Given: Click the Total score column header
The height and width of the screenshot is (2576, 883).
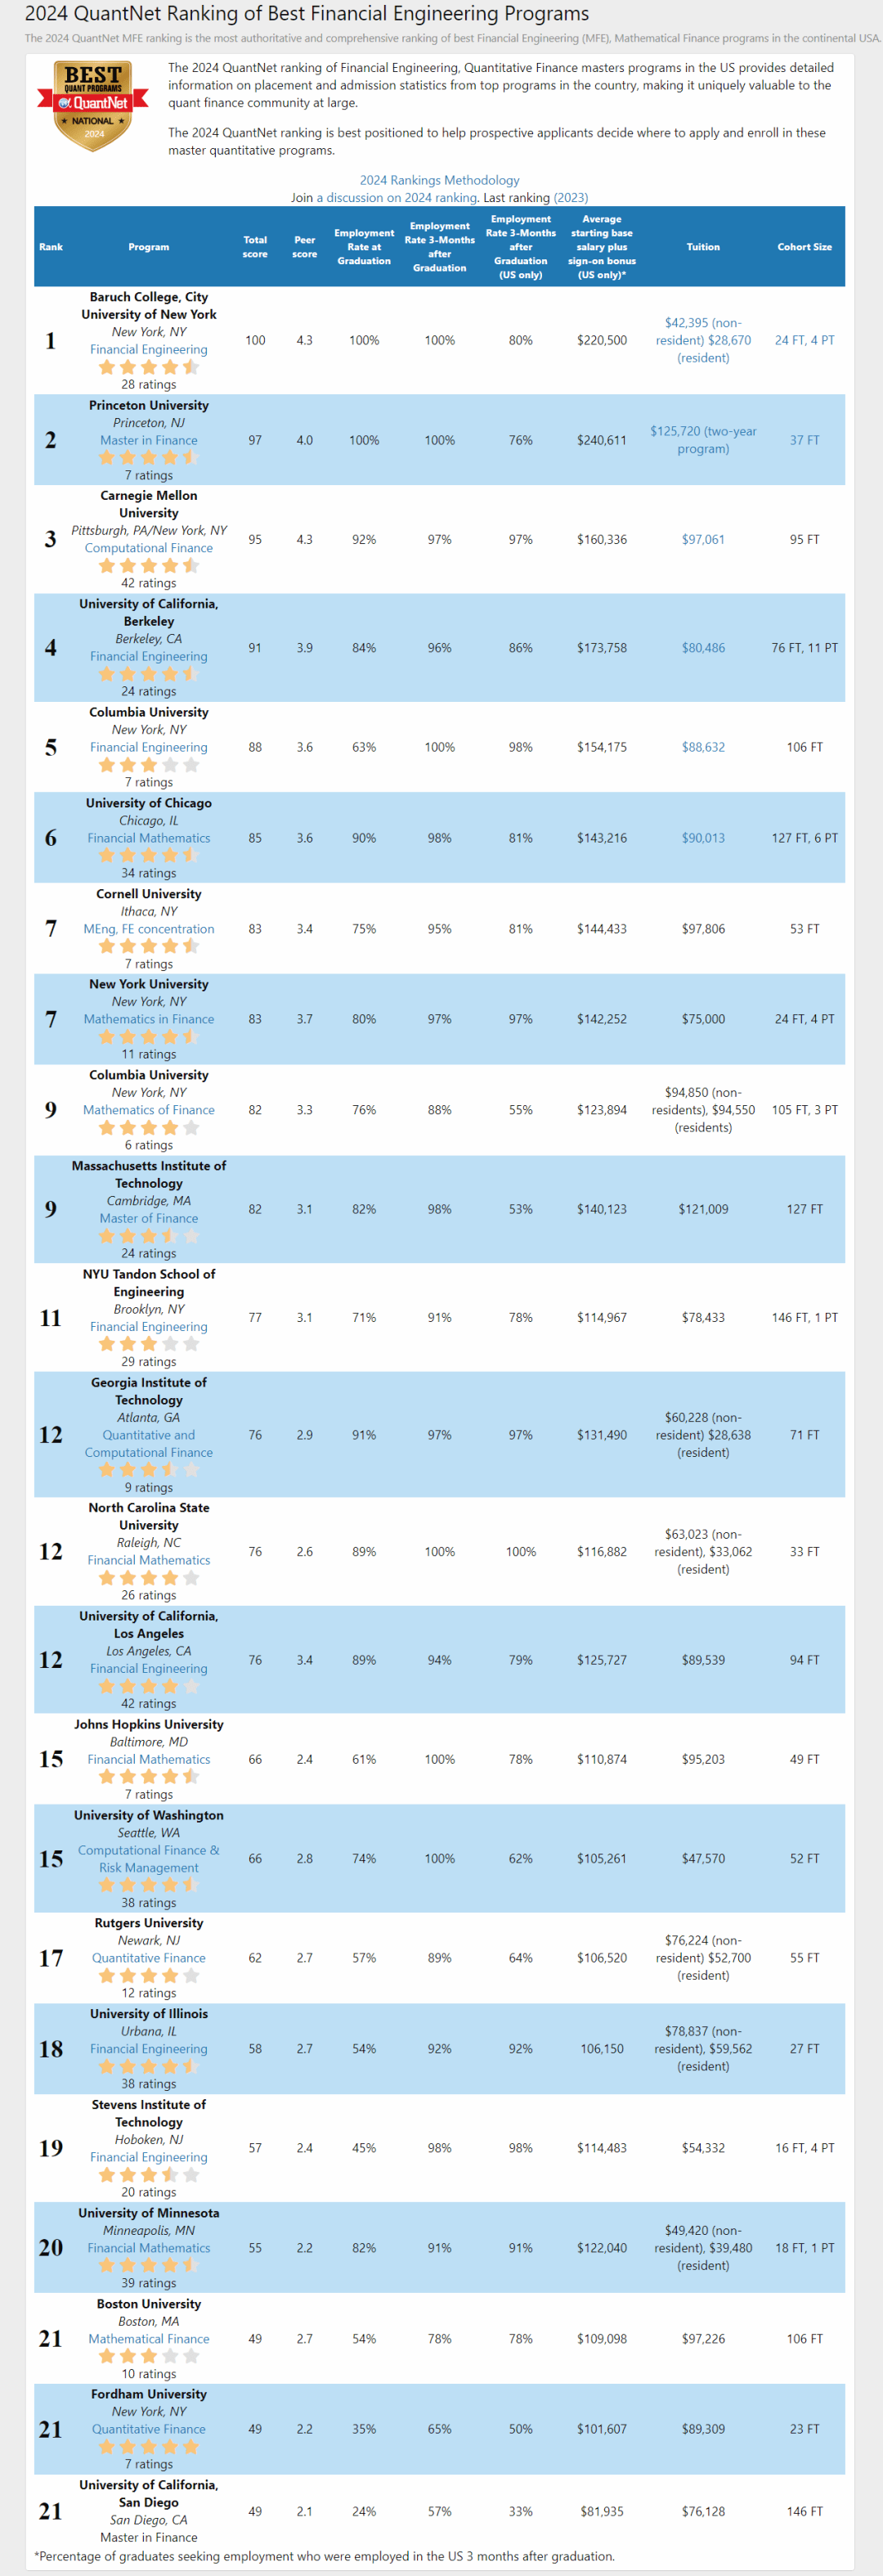Looking at the screenshot, I should 255,247.
